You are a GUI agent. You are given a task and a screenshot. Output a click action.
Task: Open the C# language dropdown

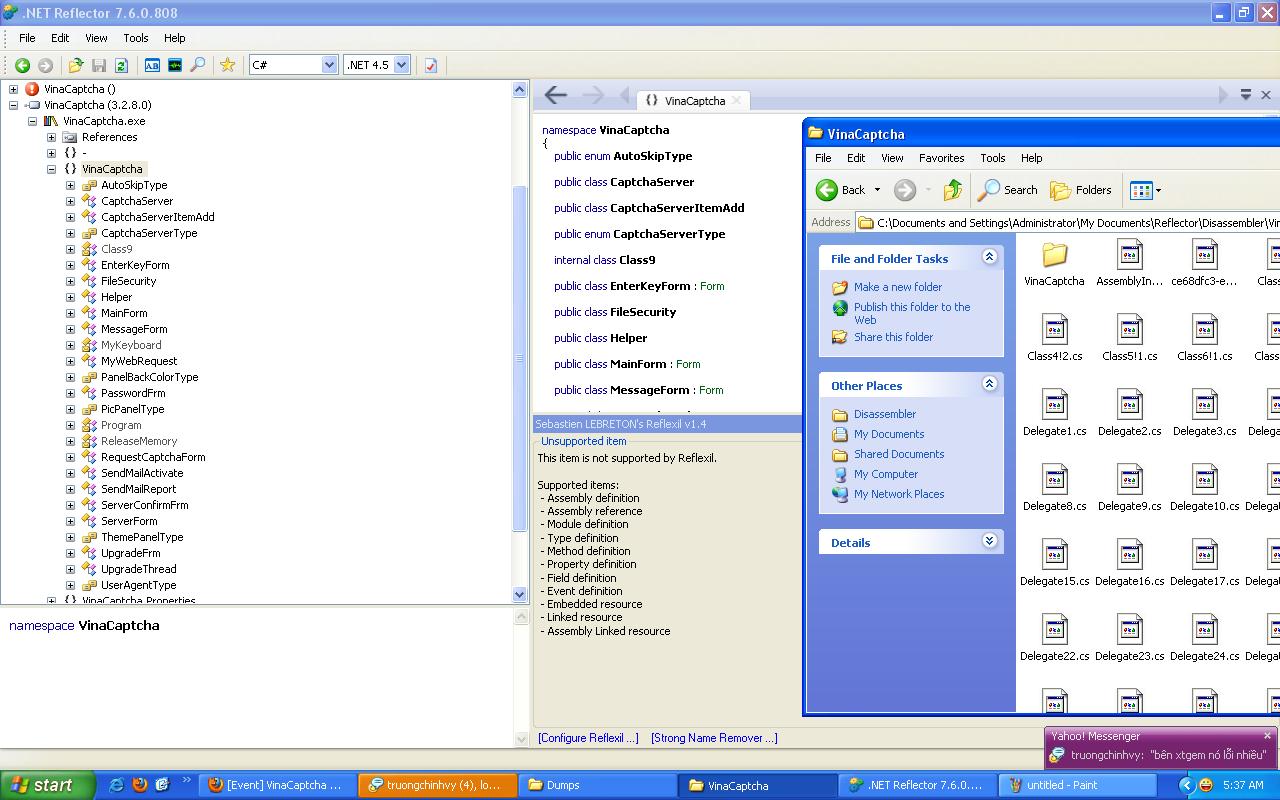pyautogui.click(x=329, y=65)
